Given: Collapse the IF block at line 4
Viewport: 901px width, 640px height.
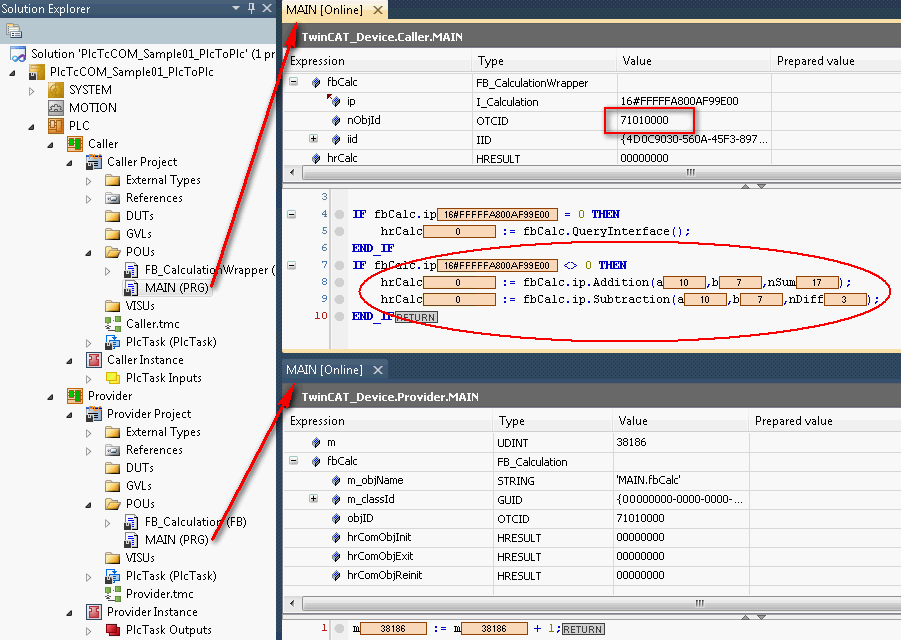Looking at the screenshot, I should [292, 214].
